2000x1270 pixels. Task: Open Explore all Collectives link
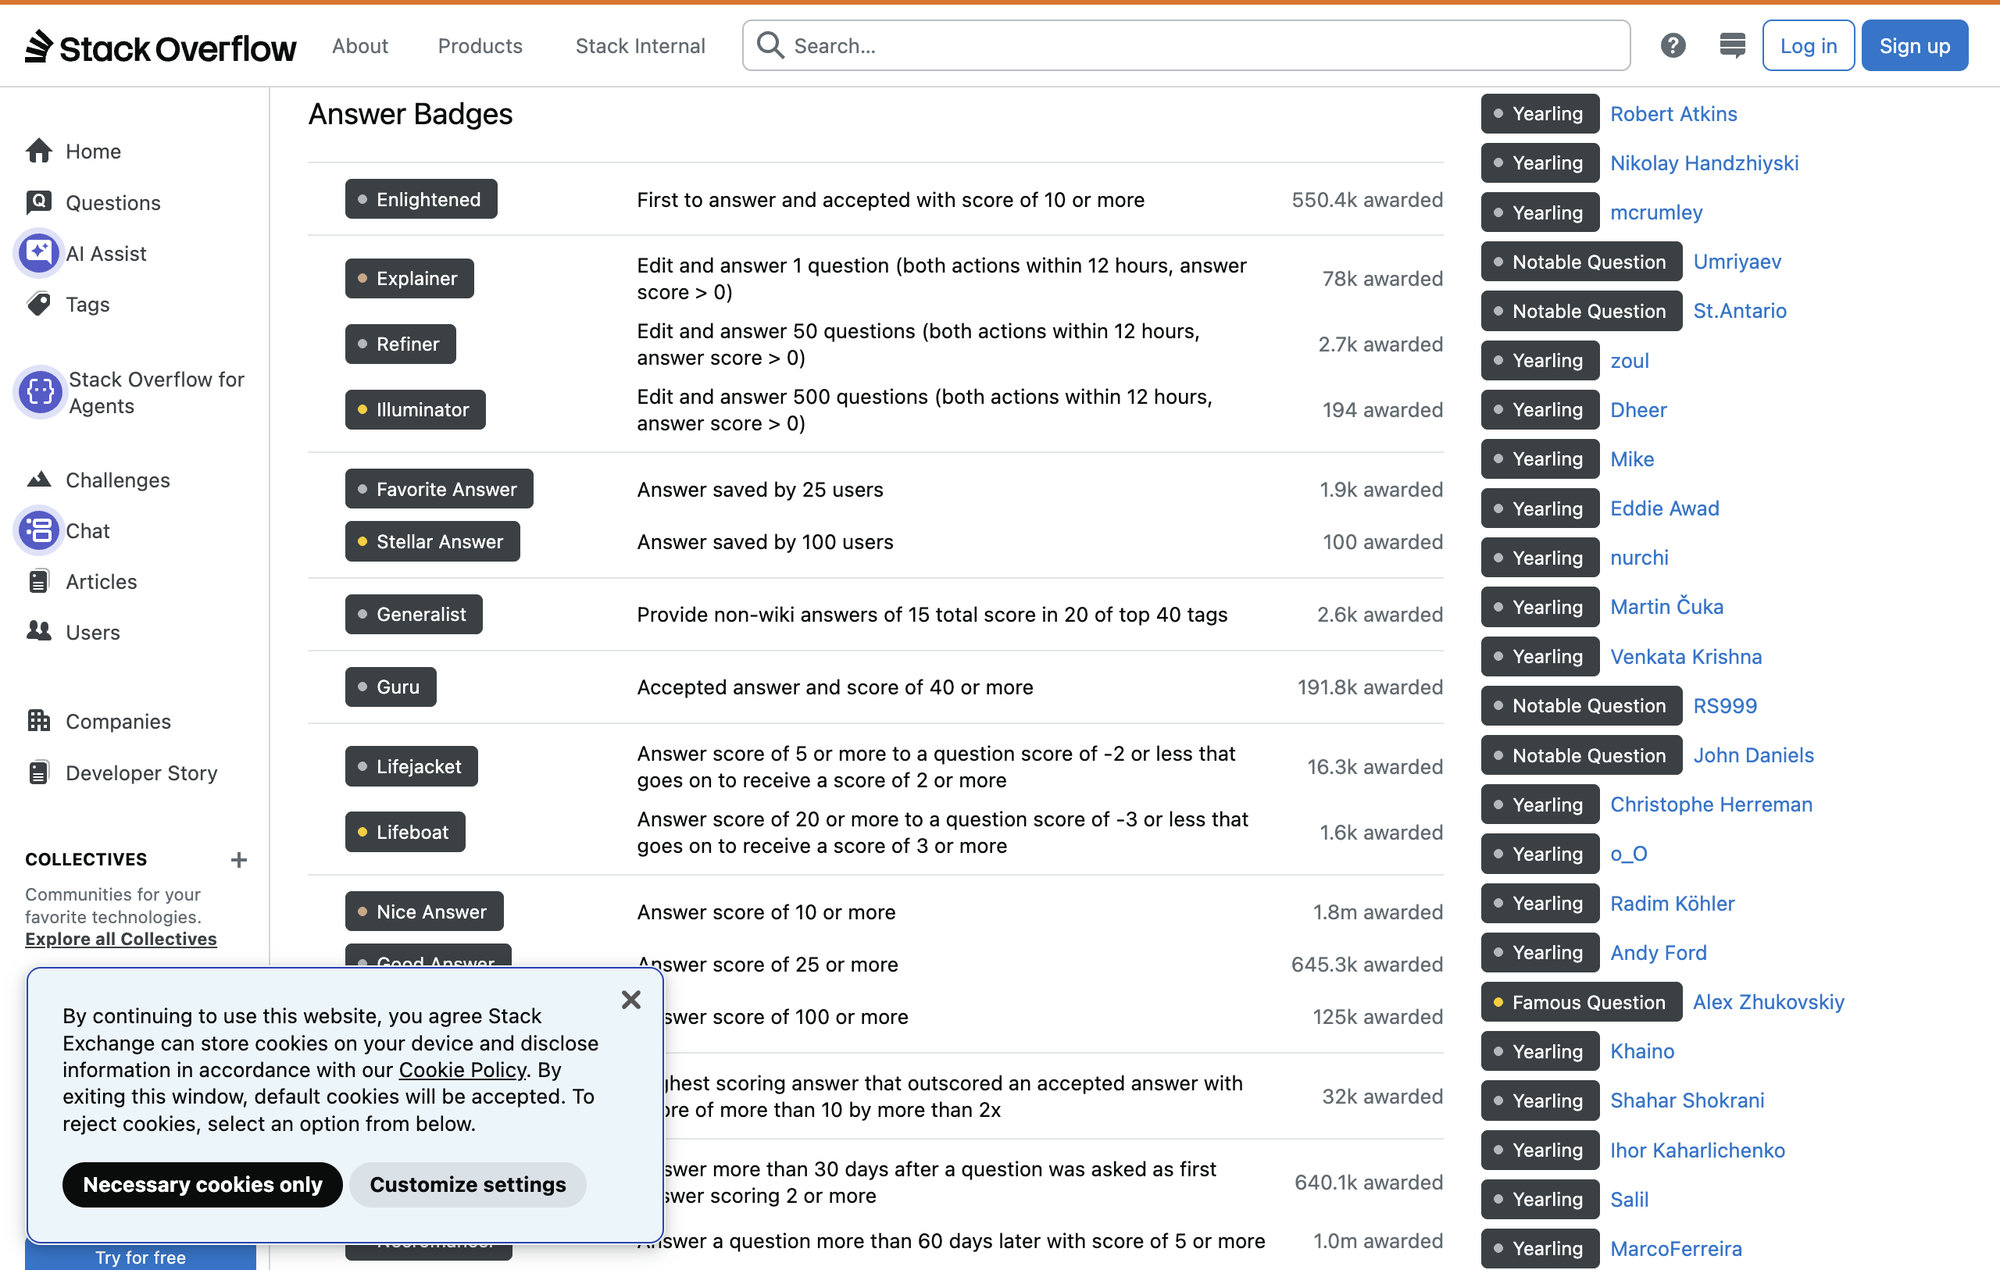121,939
